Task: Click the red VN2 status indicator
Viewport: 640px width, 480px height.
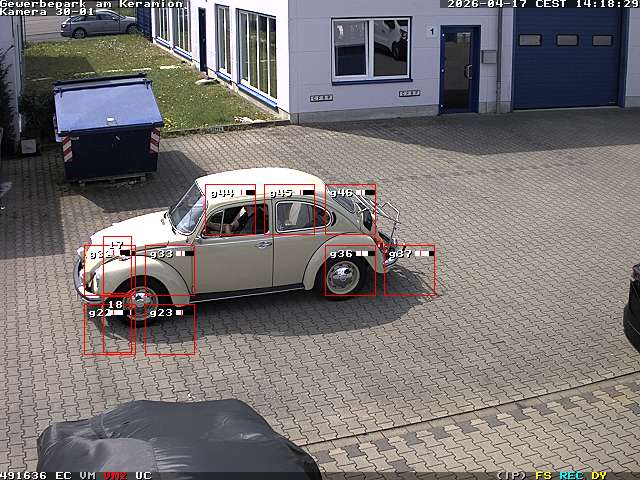Action: click(x=115, y=475)
